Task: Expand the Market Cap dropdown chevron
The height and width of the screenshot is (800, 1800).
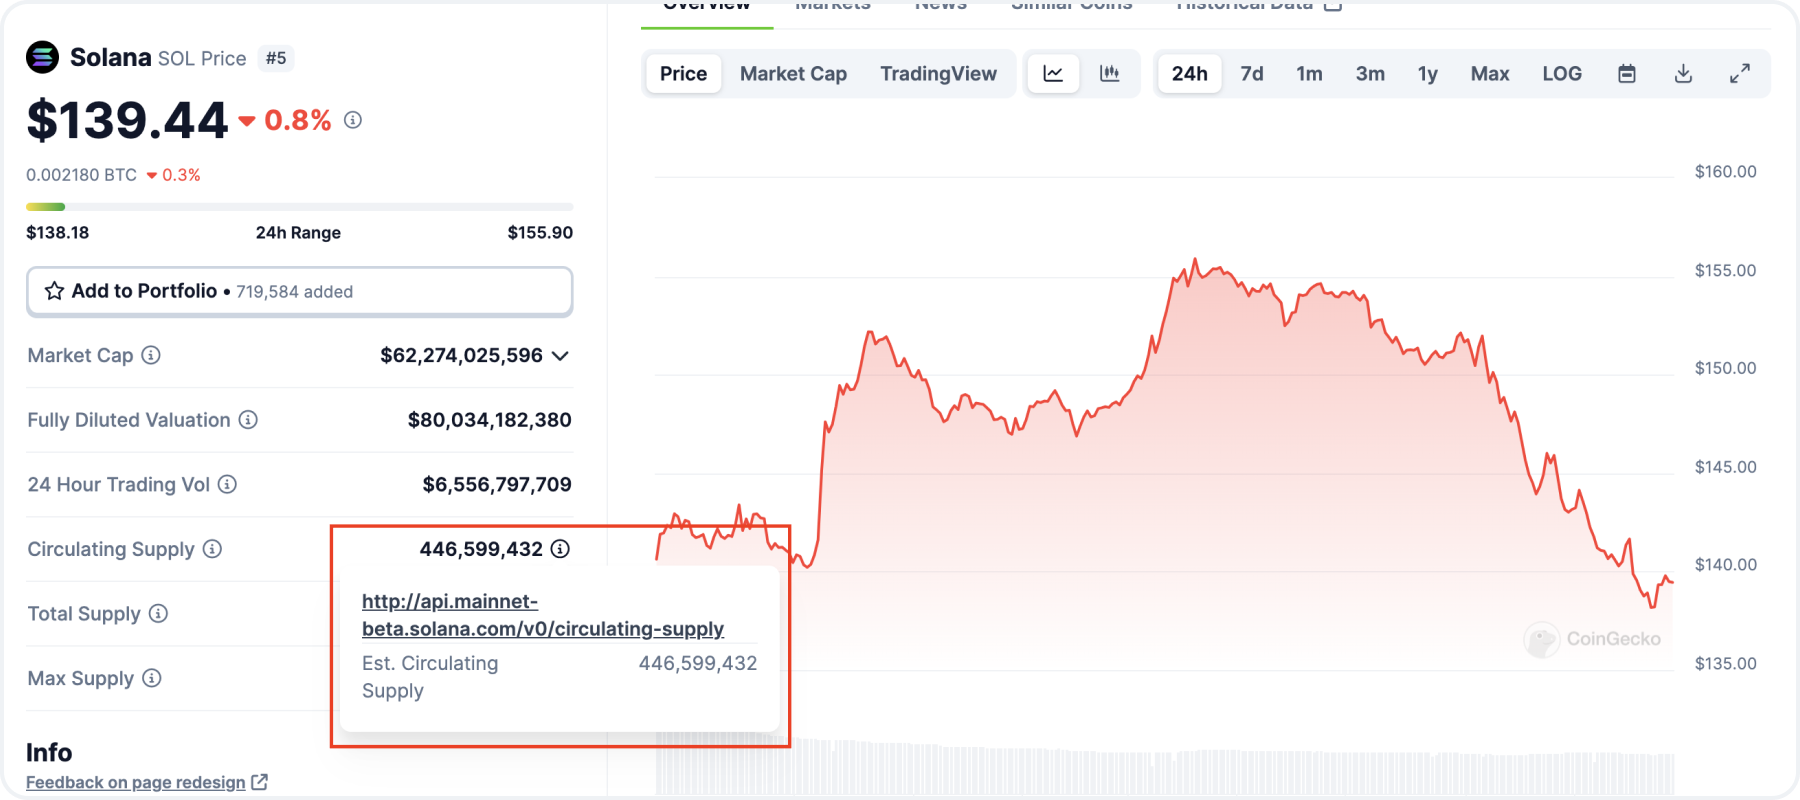Action: [x=560, y=356]
